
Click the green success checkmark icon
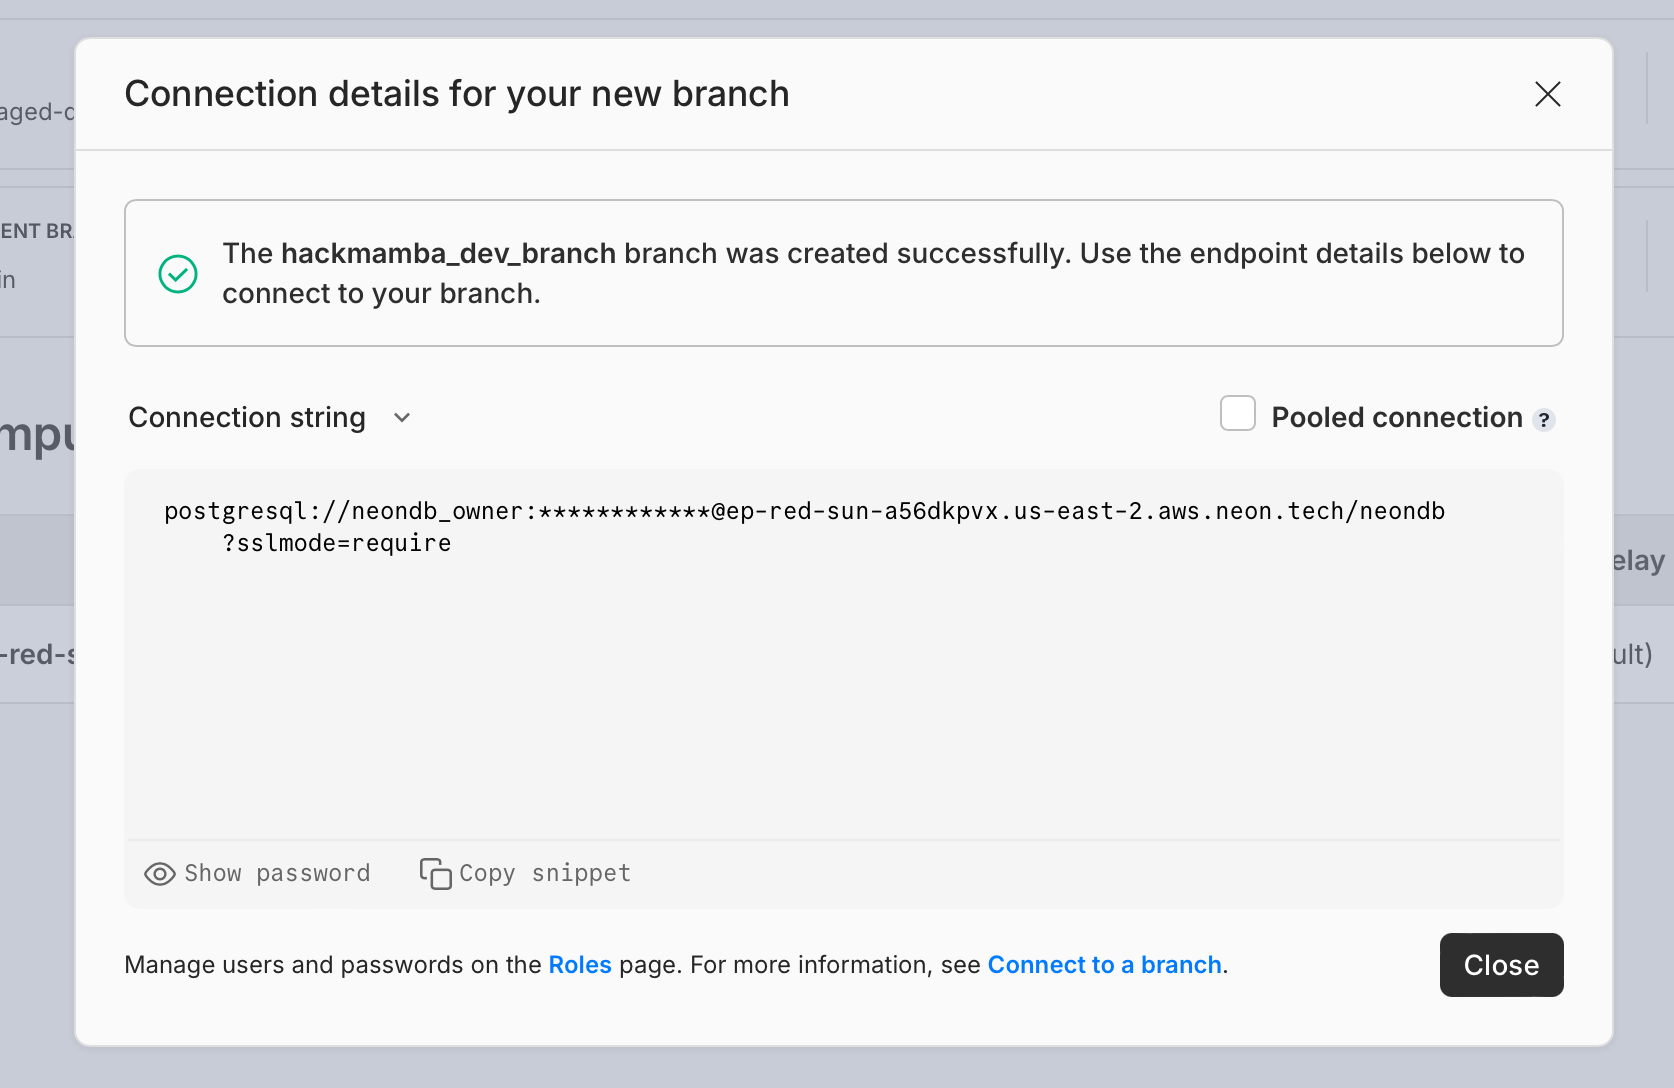[x=178, y=274]
